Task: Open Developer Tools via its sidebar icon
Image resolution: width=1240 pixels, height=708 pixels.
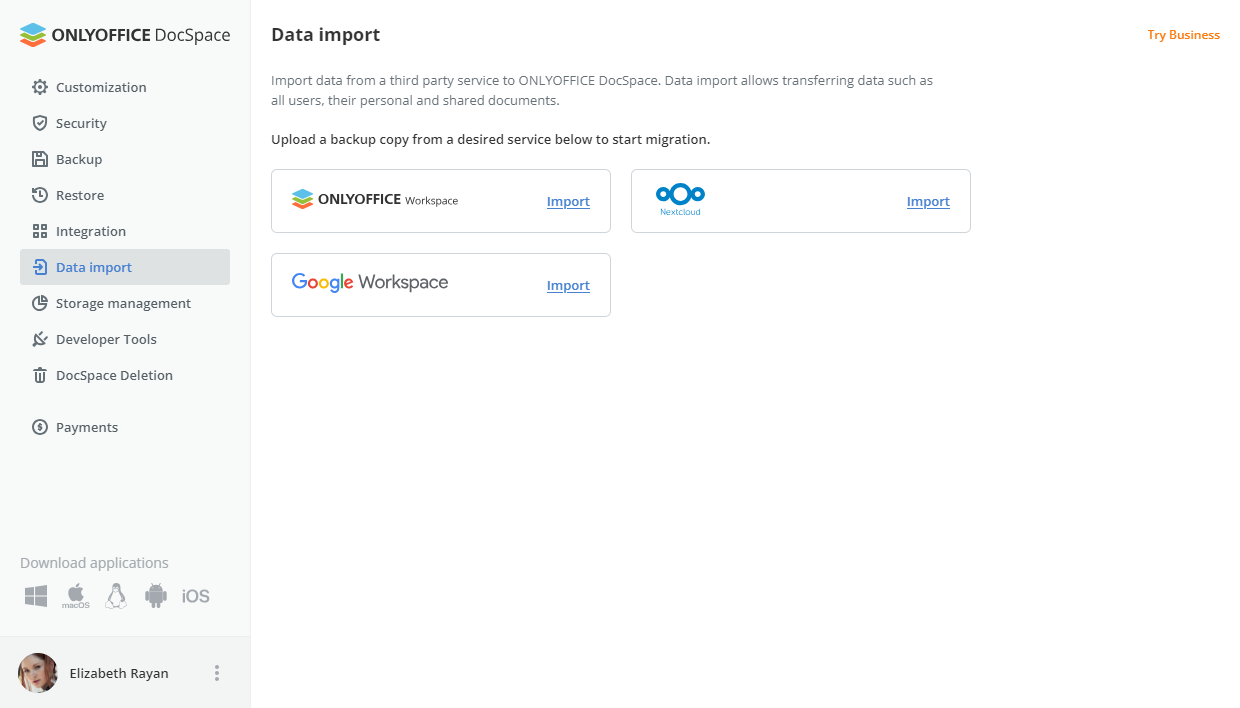Action: (x=39, y=339)
